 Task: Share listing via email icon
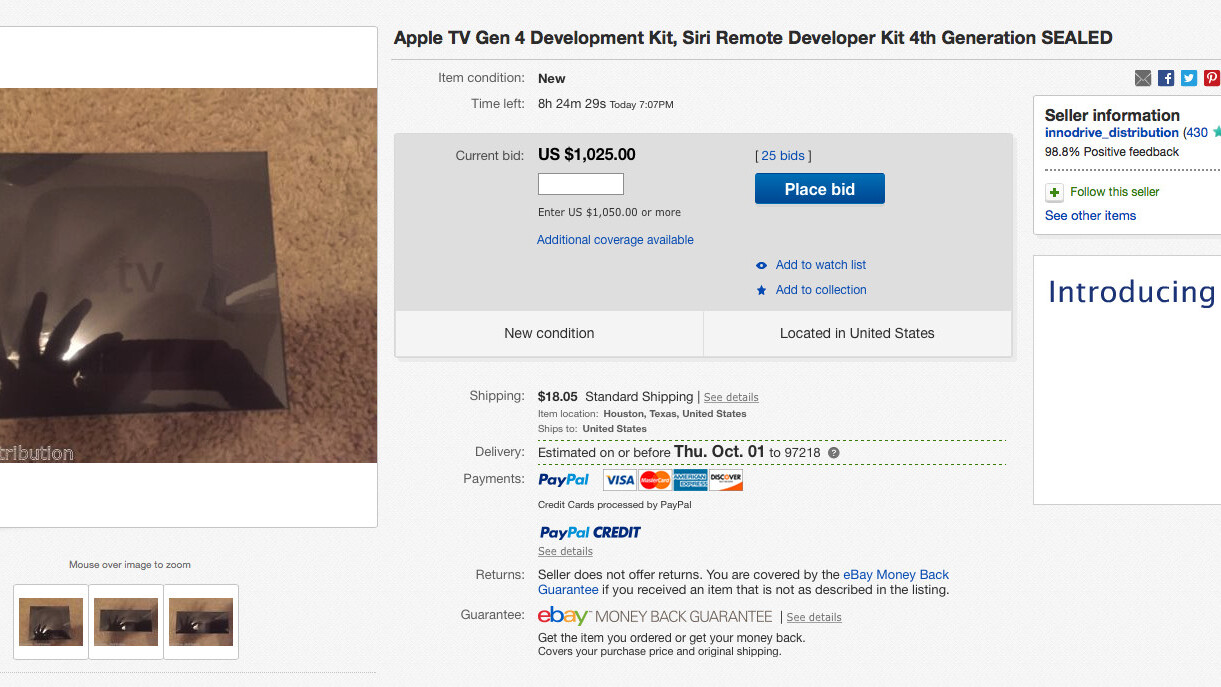(x=1143, y=78)
